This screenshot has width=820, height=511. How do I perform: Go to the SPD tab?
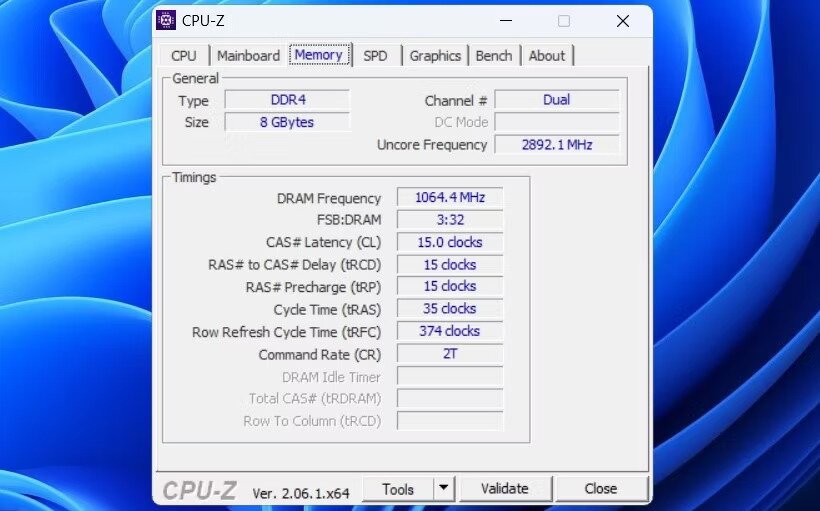pos(375,55)
